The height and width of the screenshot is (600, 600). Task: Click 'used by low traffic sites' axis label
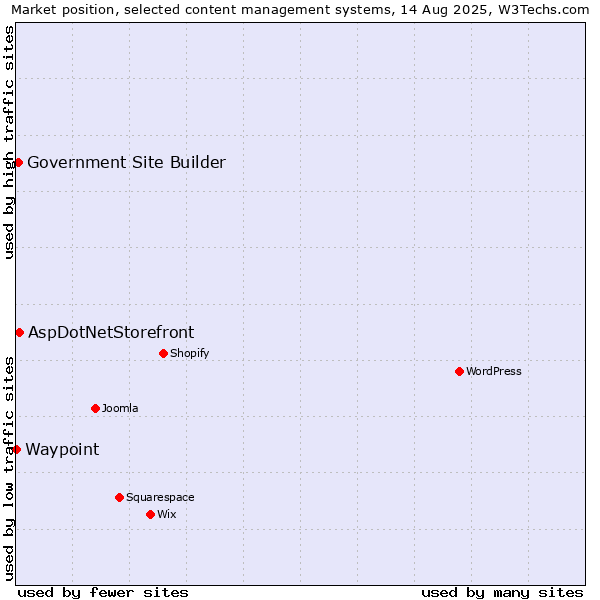[8, 469]
